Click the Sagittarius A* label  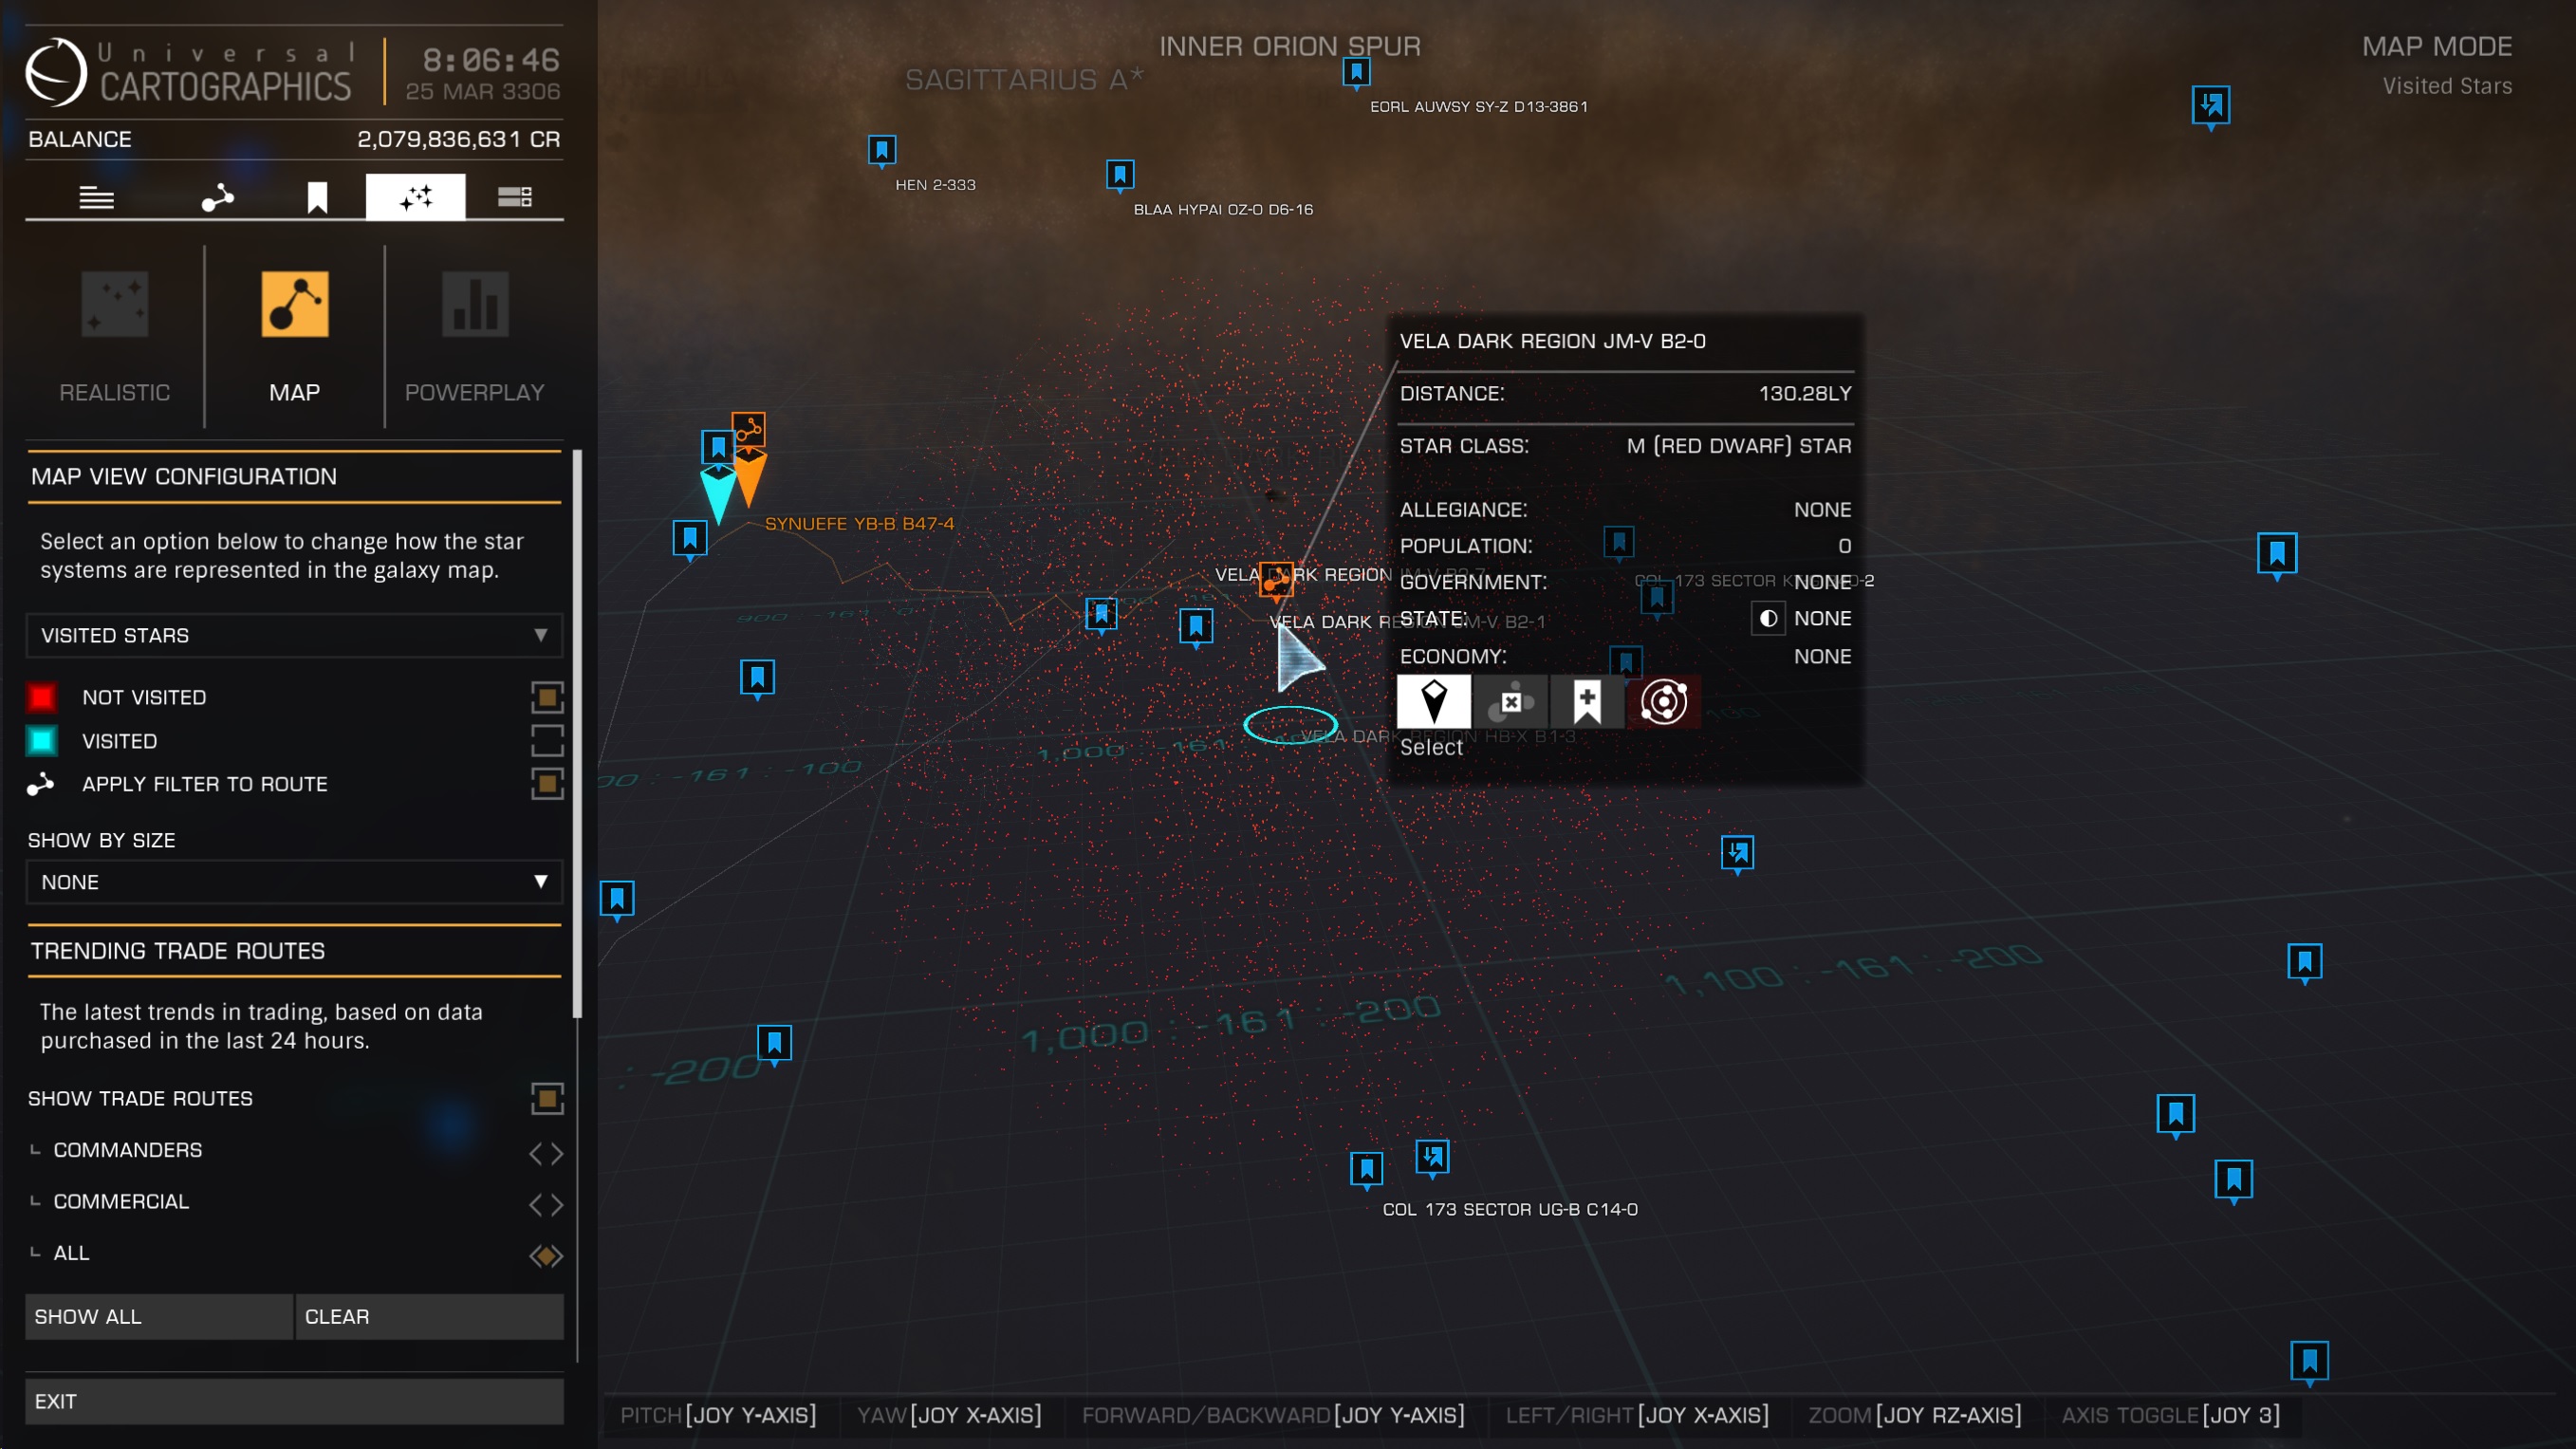coord(1024,79)
